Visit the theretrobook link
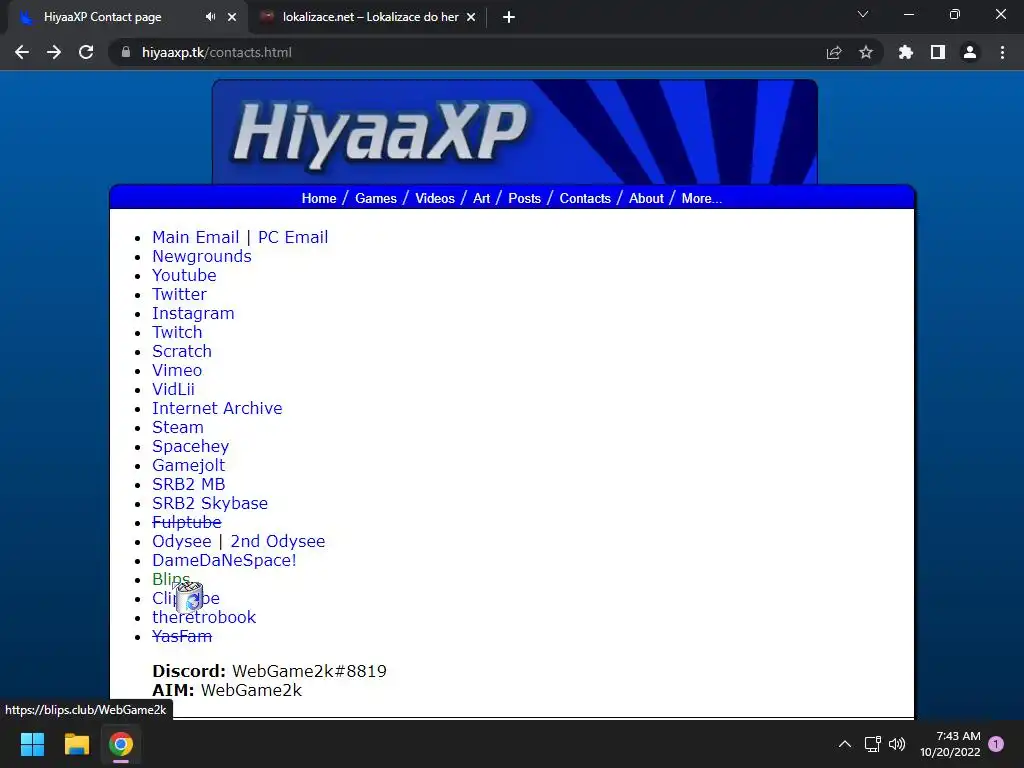The height and width of the screenshot is (768, 1024). [204, 617]
